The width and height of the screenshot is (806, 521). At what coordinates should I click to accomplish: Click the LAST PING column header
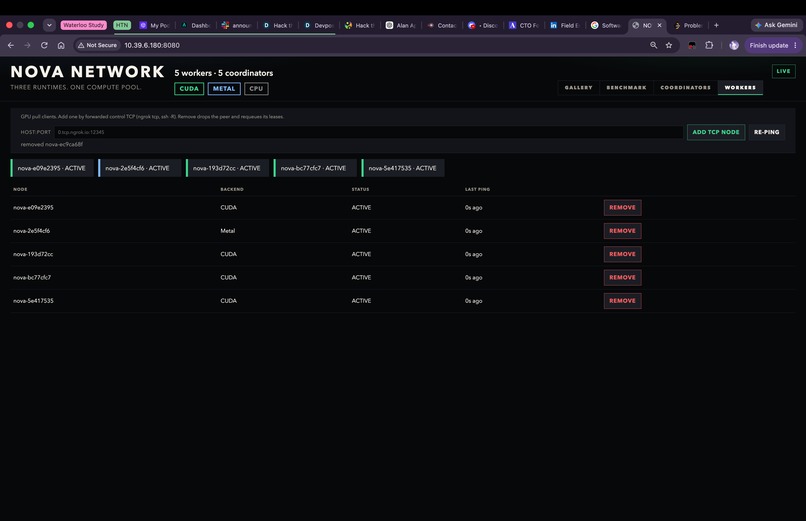pos(477,189)
